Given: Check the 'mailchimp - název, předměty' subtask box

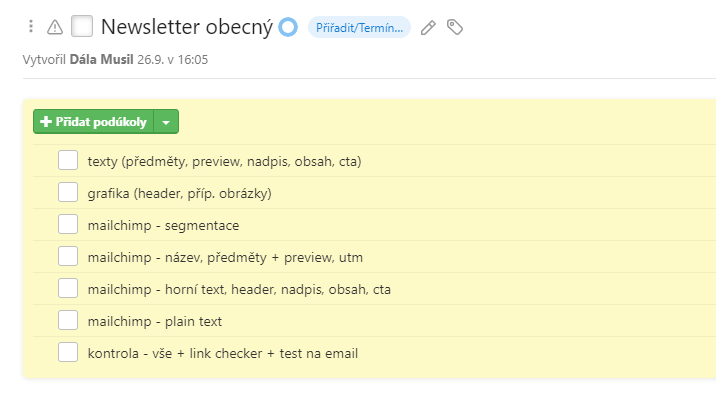Looking at the screenshot, I should 68,257.
